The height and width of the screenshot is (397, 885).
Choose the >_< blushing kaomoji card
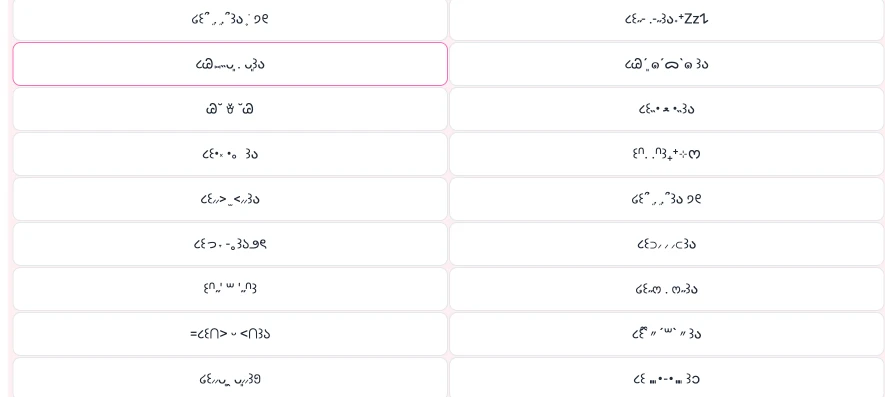point(230,199)
